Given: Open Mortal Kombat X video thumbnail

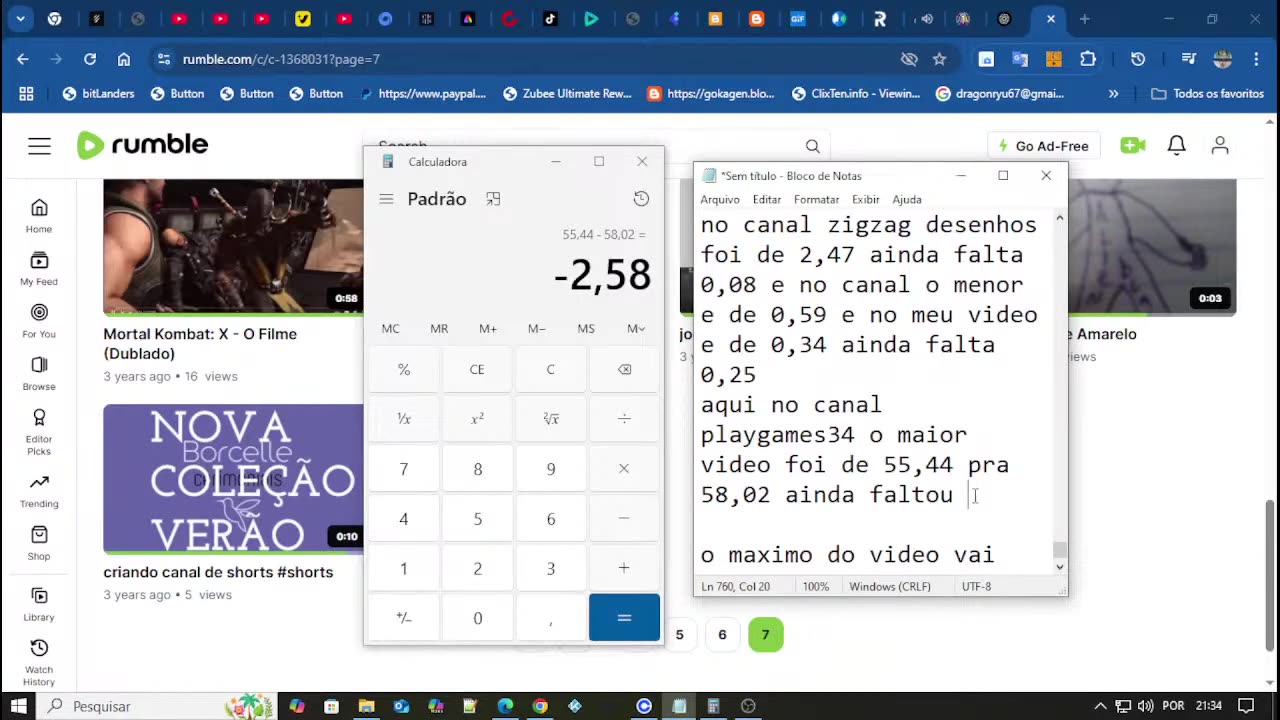Looking at the screenshot, I should click(233, 247).
